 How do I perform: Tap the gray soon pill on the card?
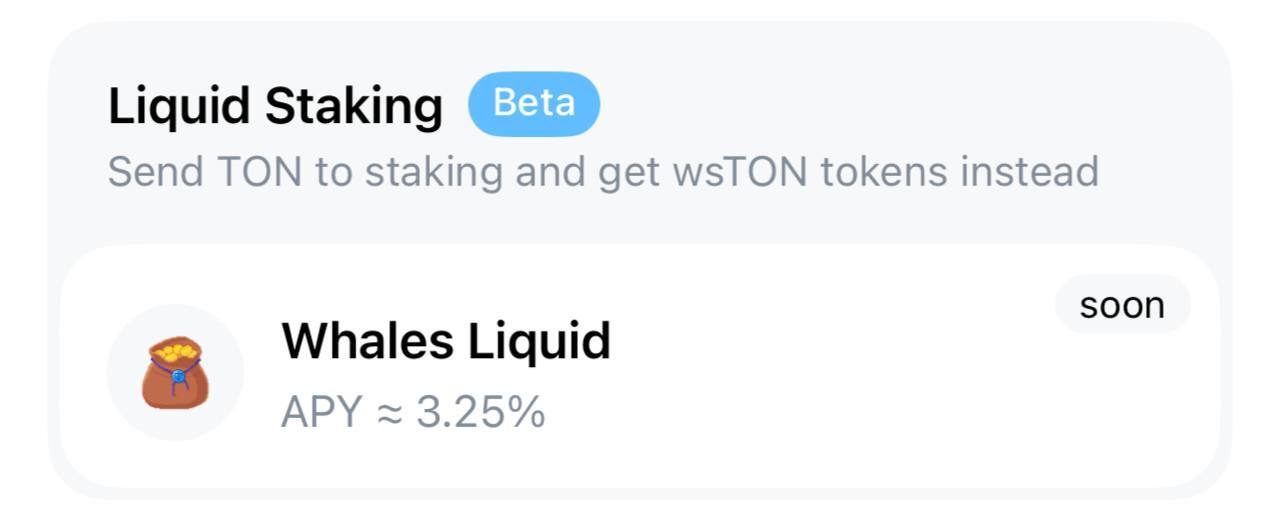[1122, 304]
